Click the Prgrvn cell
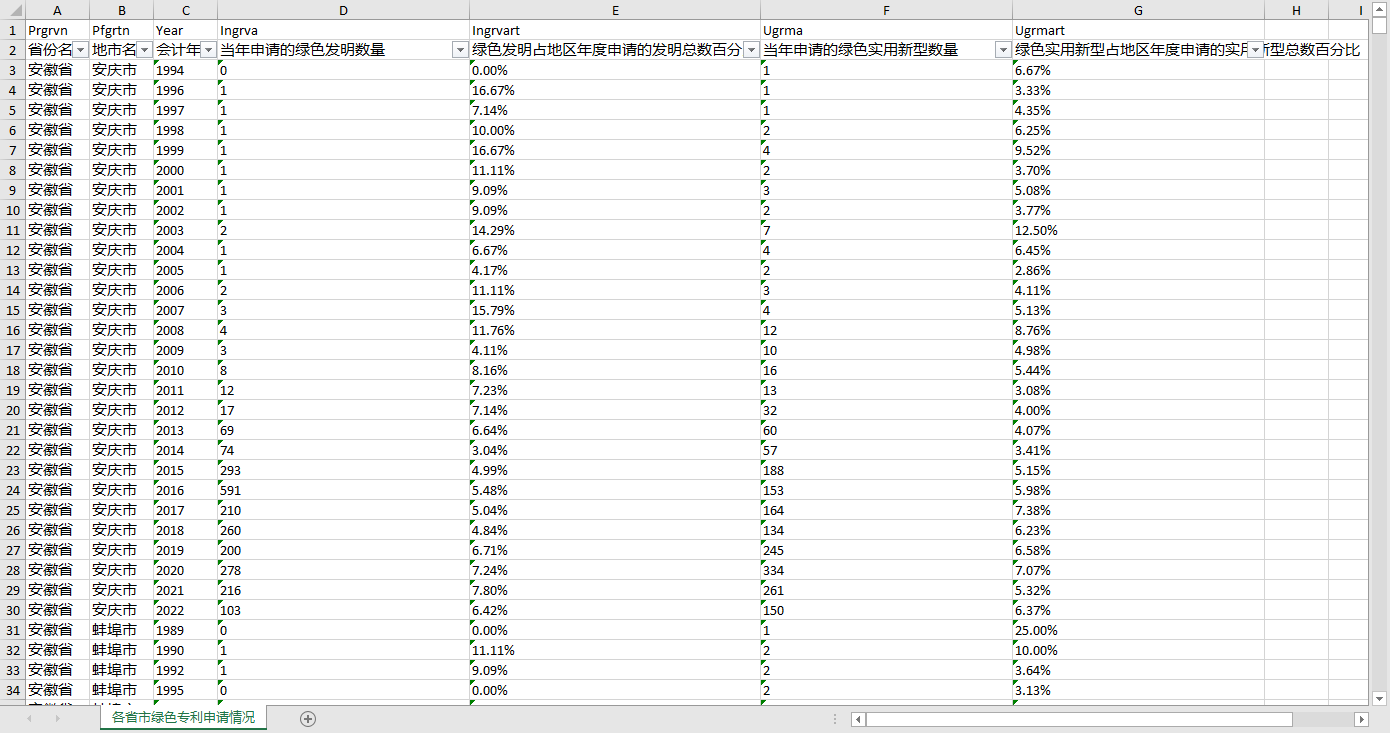 pos(57,30)
